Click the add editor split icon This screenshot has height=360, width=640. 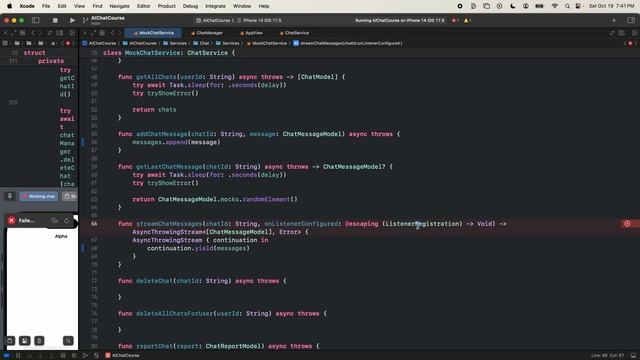635,33
